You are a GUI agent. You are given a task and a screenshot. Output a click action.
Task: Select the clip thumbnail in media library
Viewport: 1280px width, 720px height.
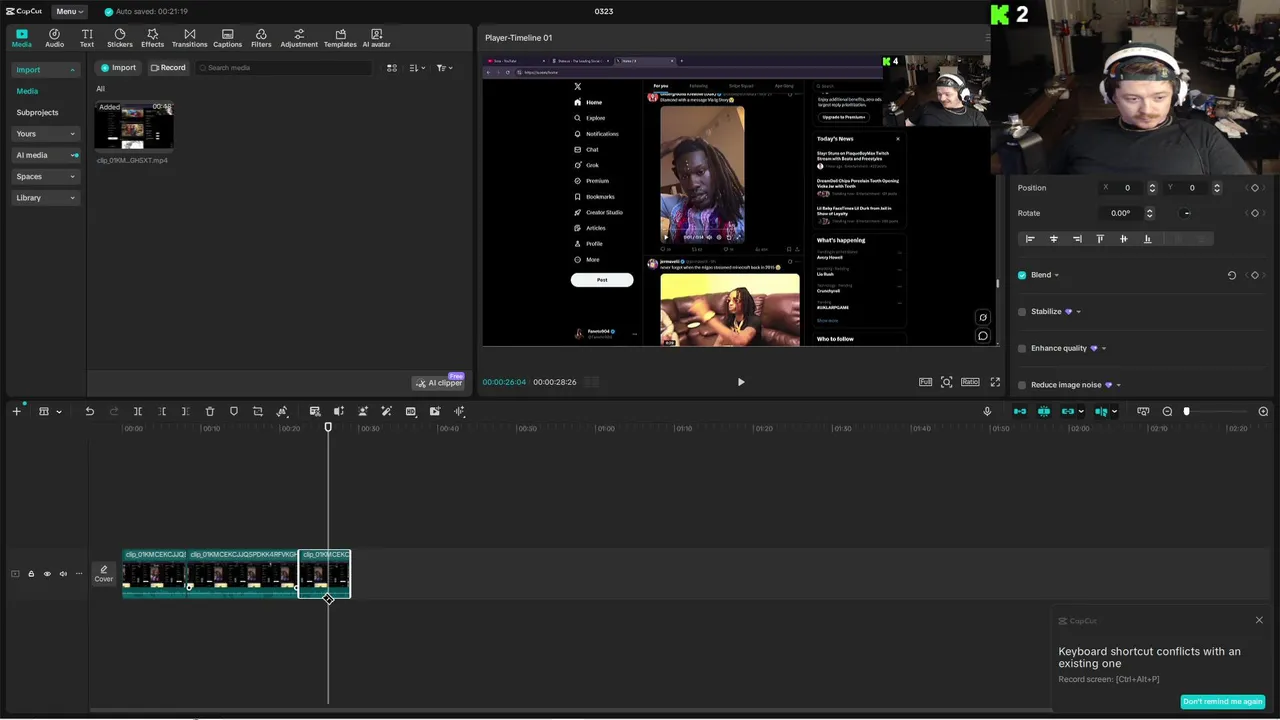(134, 126)
